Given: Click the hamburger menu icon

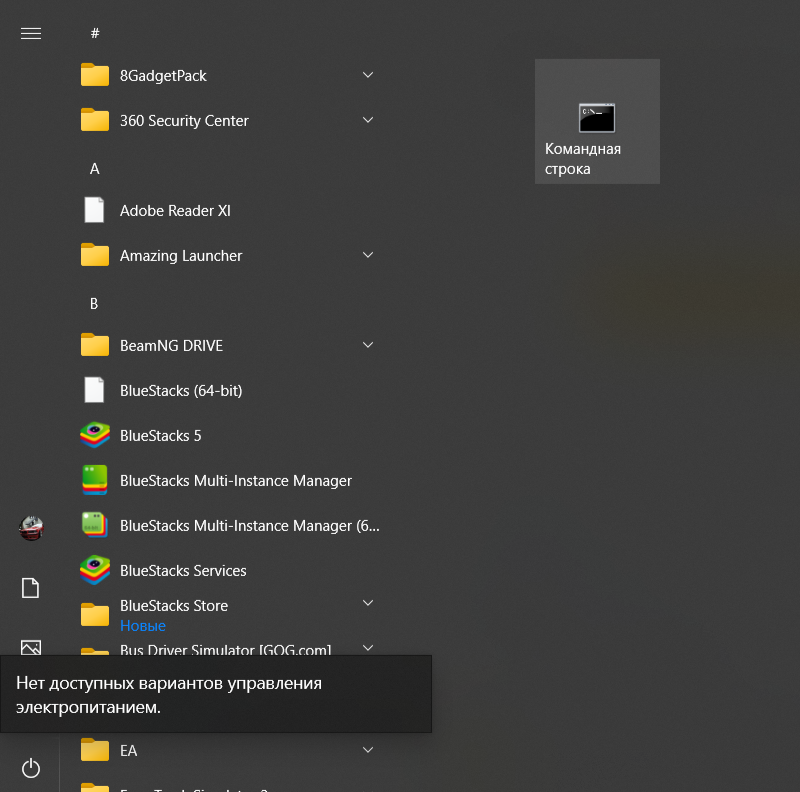Looking at the screenshot, I should point(30,33).
